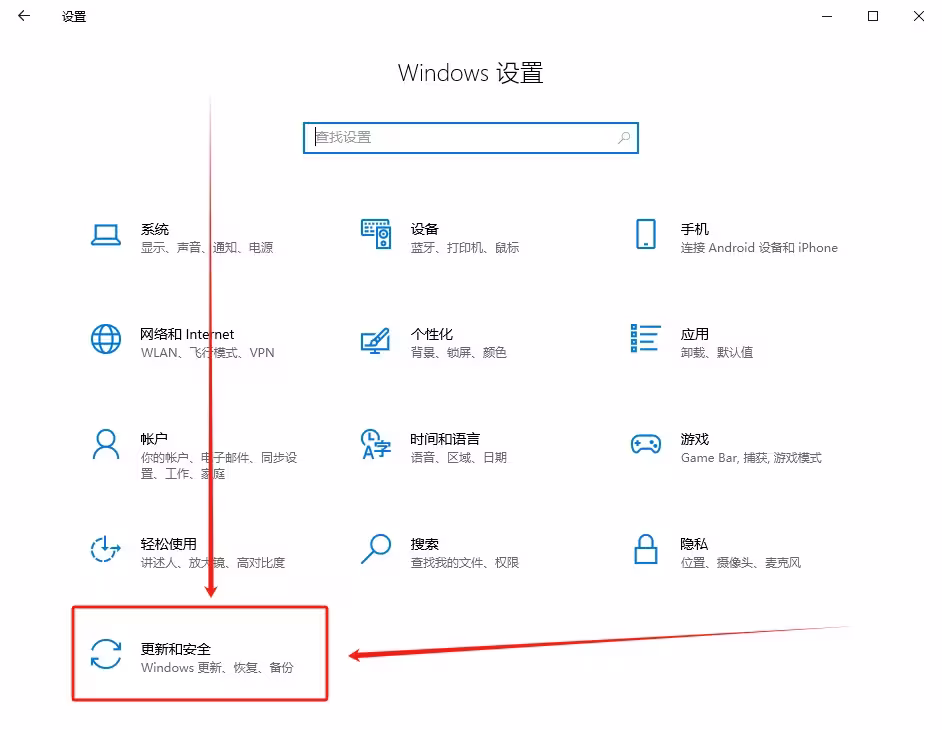Click the text 卸载、默认值
942x730 pixels.
click(716, 353)
